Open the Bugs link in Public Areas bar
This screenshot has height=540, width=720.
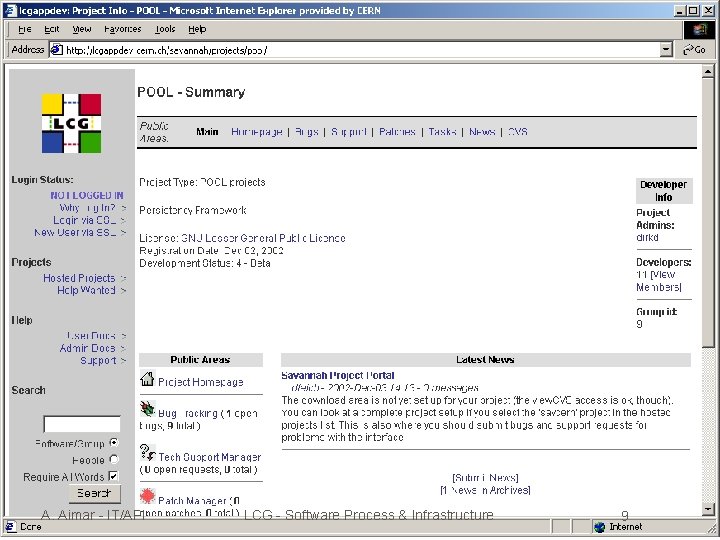click(x=307, y=132)
